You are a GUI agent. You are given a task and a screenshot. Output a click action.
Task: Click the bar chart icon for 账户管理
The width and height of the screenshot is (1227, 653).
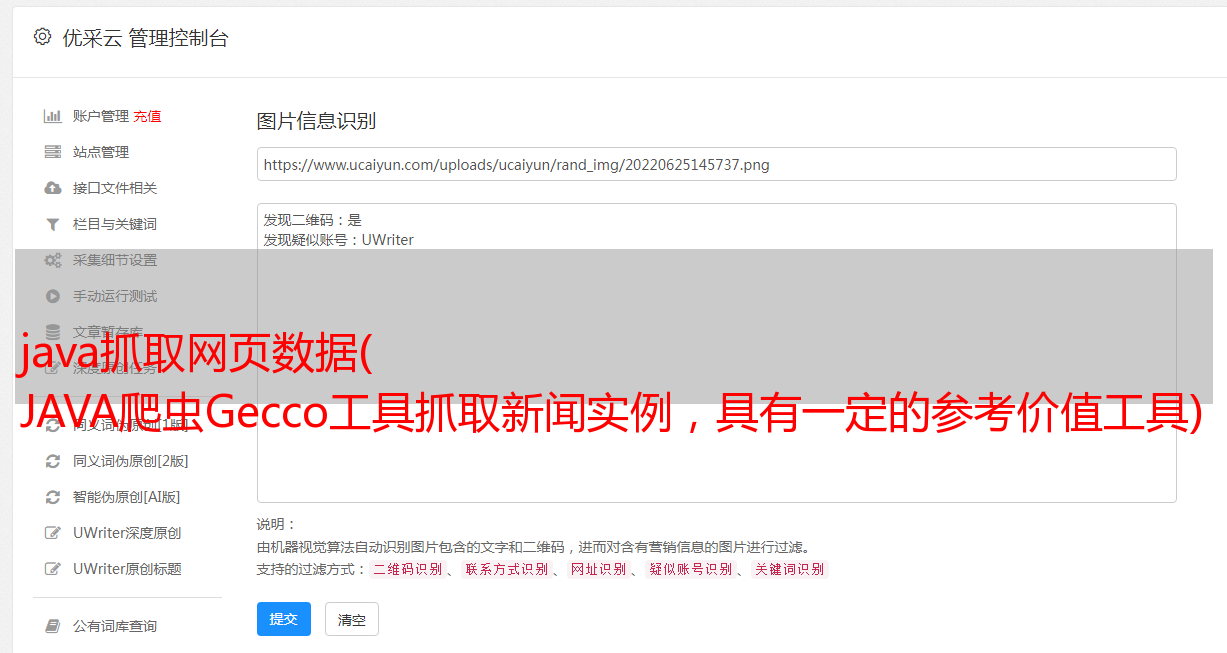coord(53,116)
